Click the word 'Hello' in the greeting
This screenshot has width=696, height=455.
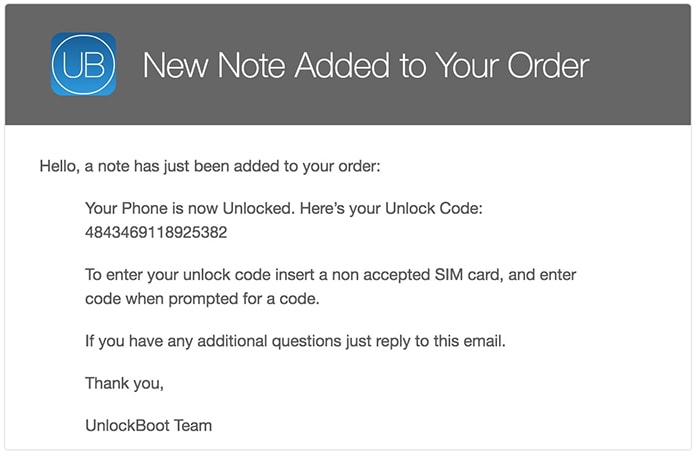(59, 166)
